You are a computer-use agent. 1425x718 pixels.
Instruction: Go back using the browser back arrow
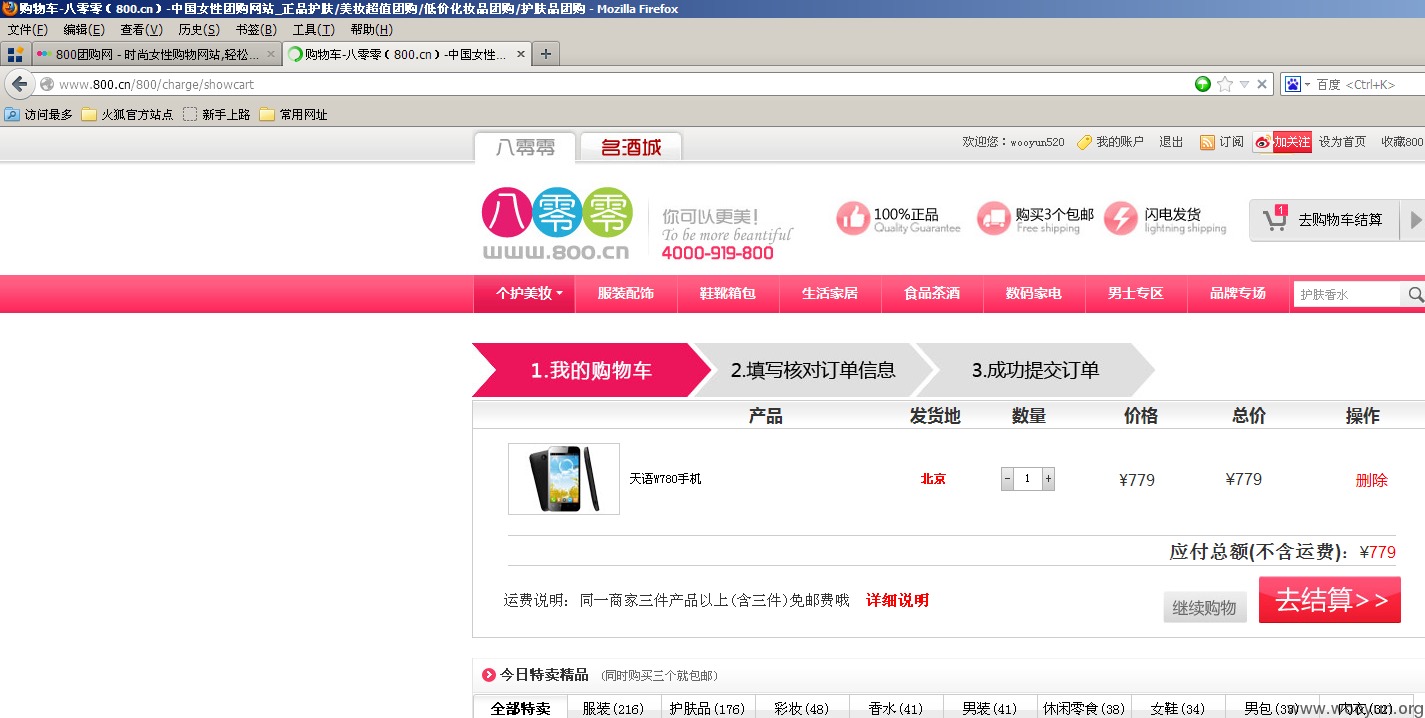pyautogui.click(x=19, y=84)
